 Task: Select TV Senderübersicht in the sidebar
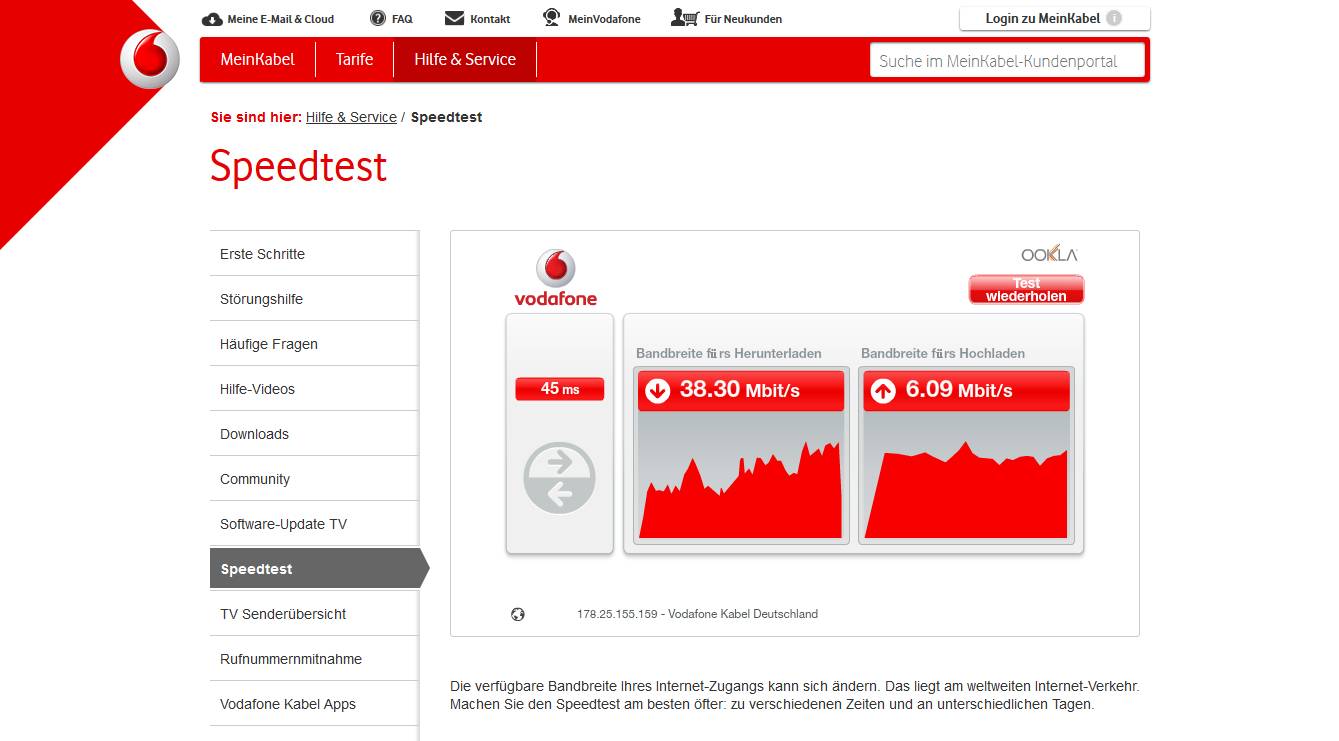(x=314, y=613)
